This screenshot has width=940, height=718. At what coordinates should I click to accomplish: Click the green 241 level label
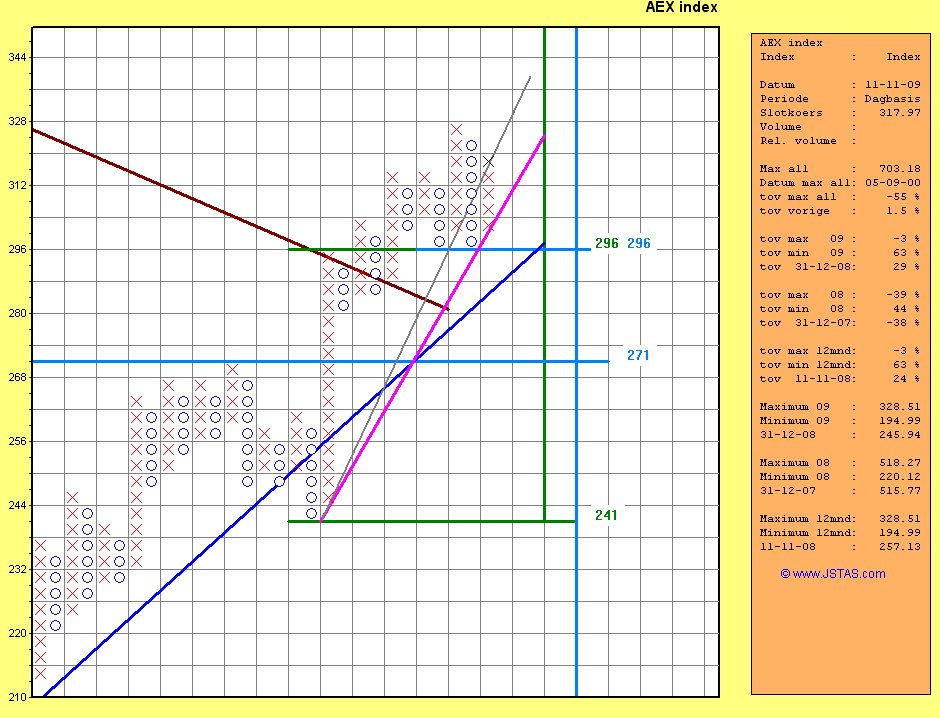click(x=606, y=515)
